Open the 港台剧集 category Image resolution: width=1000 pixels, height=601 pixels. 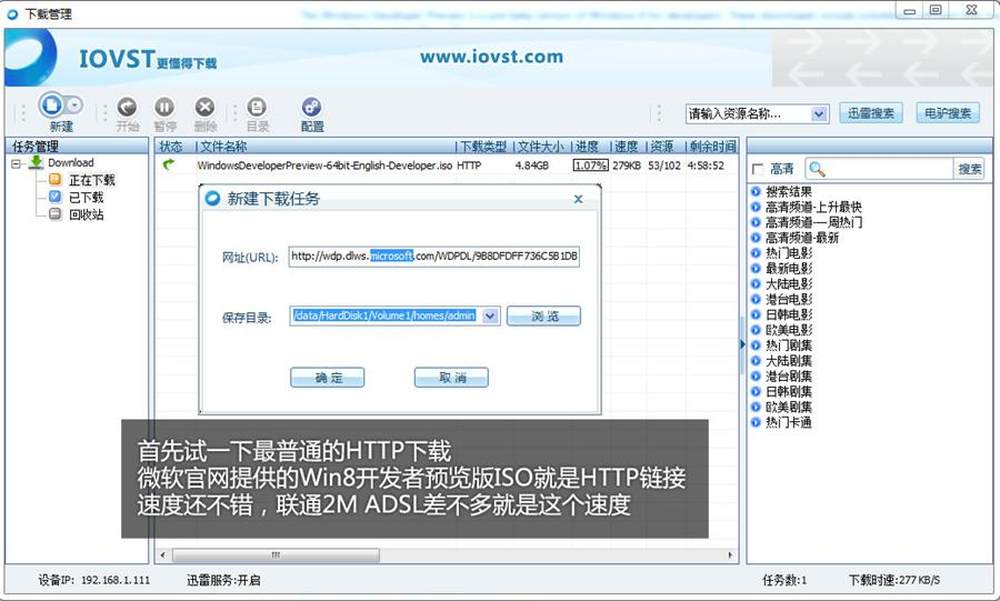[x=788, y=376]
